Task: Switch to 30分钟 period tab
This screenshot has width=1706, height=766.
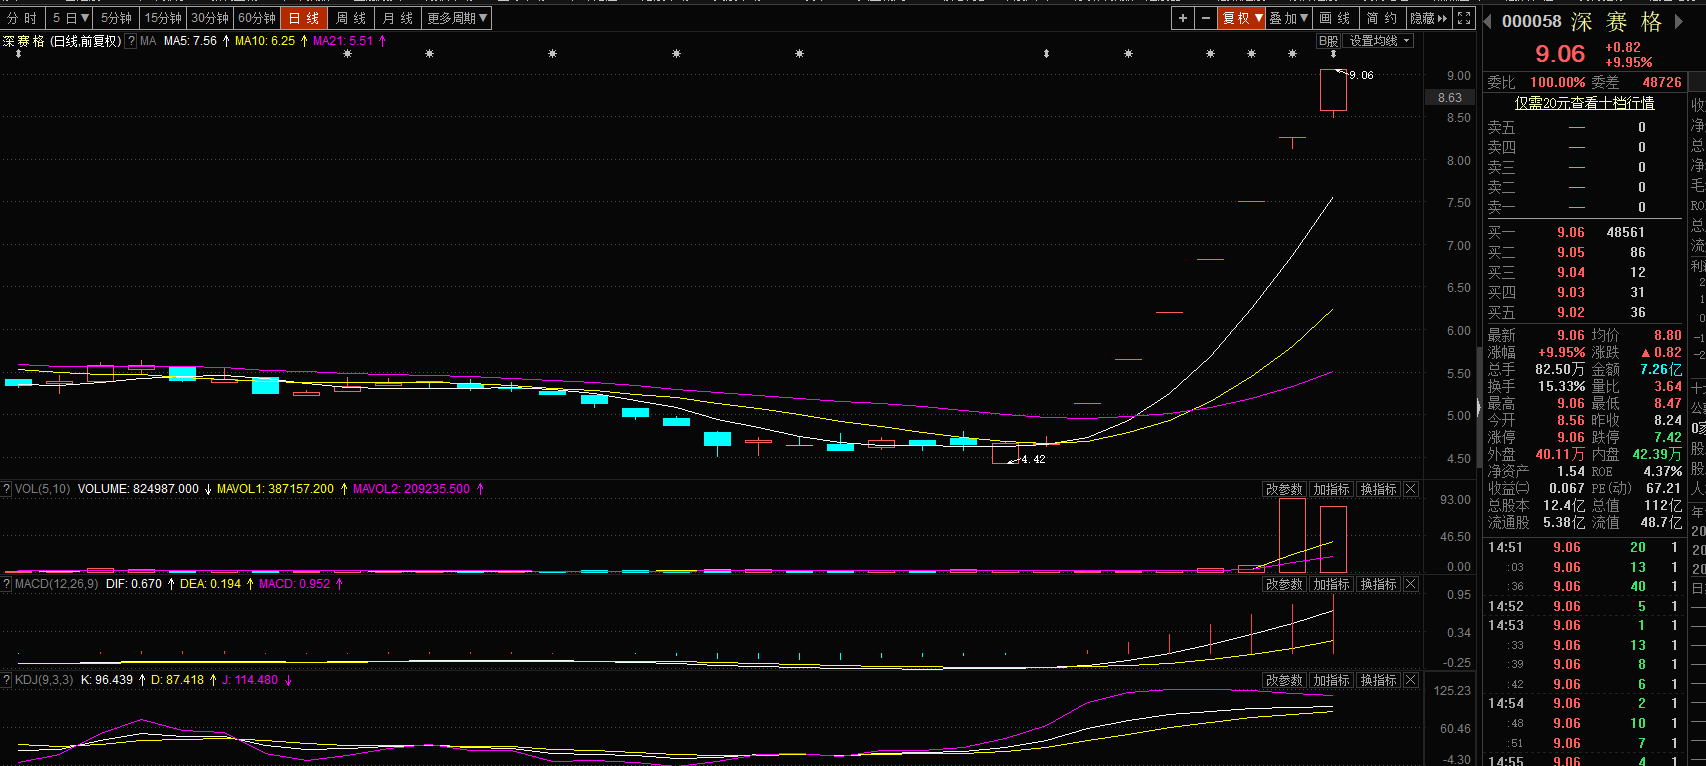Action: click(210, 18)
